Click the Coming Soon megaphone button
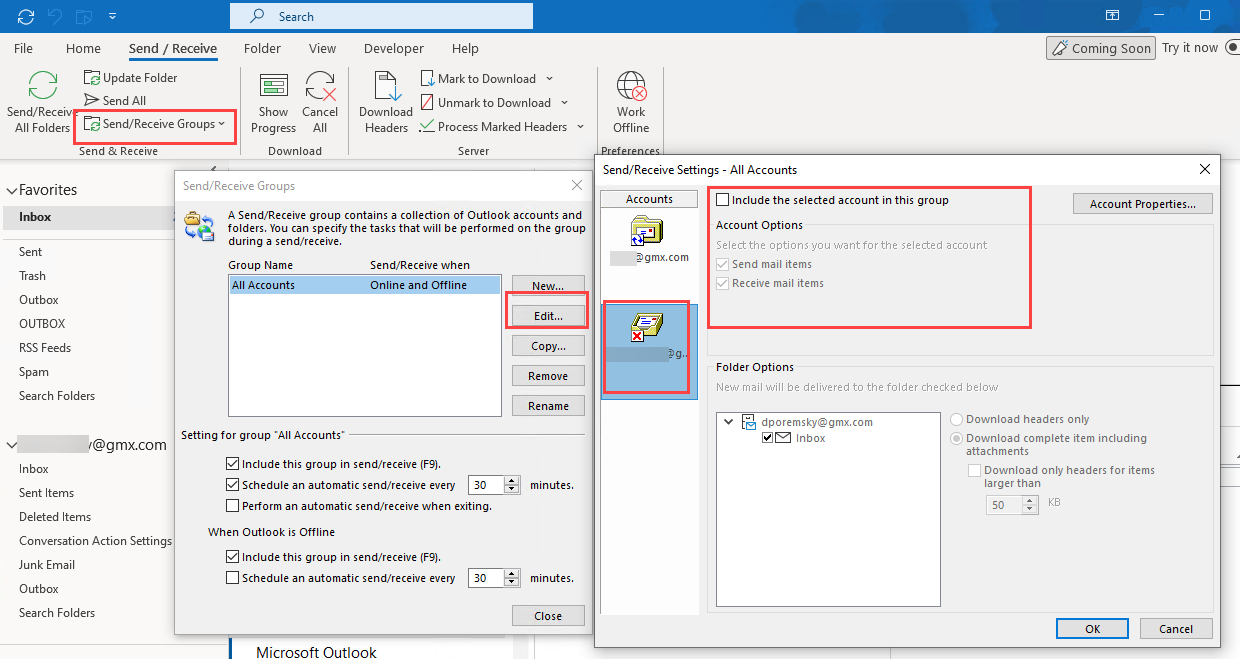The image size is (1240, 659). point(1099,48)
